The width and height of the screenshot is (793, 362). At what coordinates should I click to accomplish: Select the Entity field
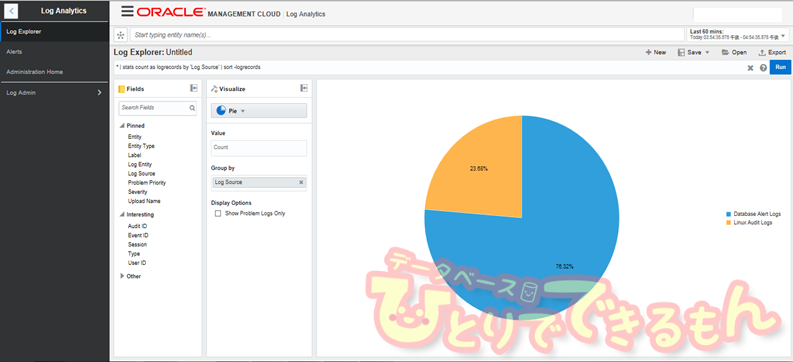click(x=135, y=137)
